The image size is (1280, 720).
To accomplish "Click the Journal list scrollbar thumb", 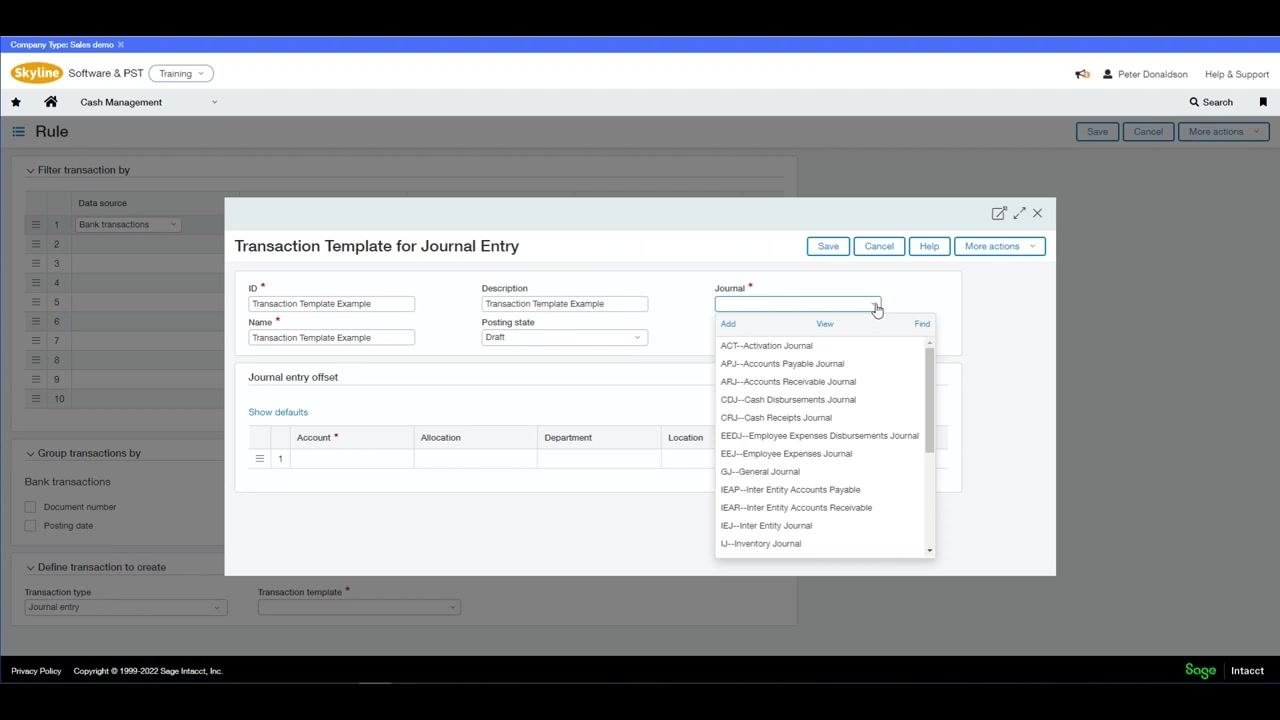I will [929, 400].
